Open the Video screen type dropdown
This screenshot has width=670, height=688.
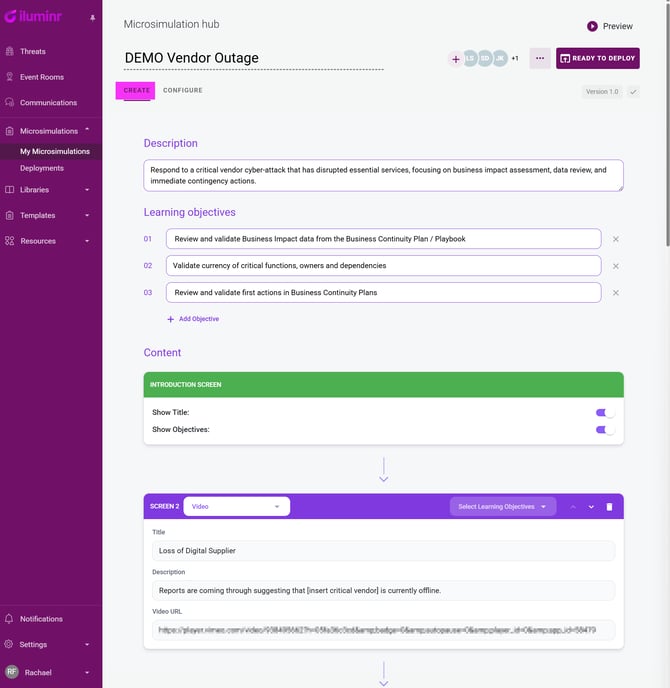point(236,507)
